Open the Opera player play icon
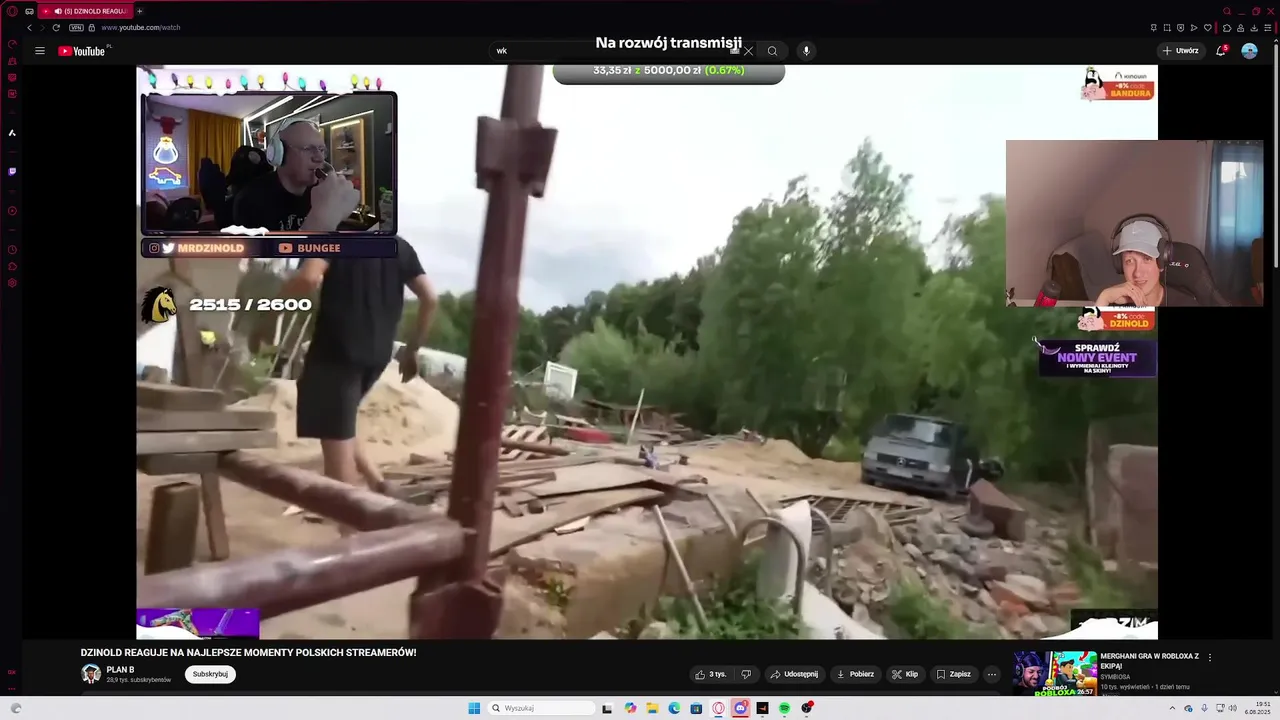 pyautogui.click(x=1194, y=27)
